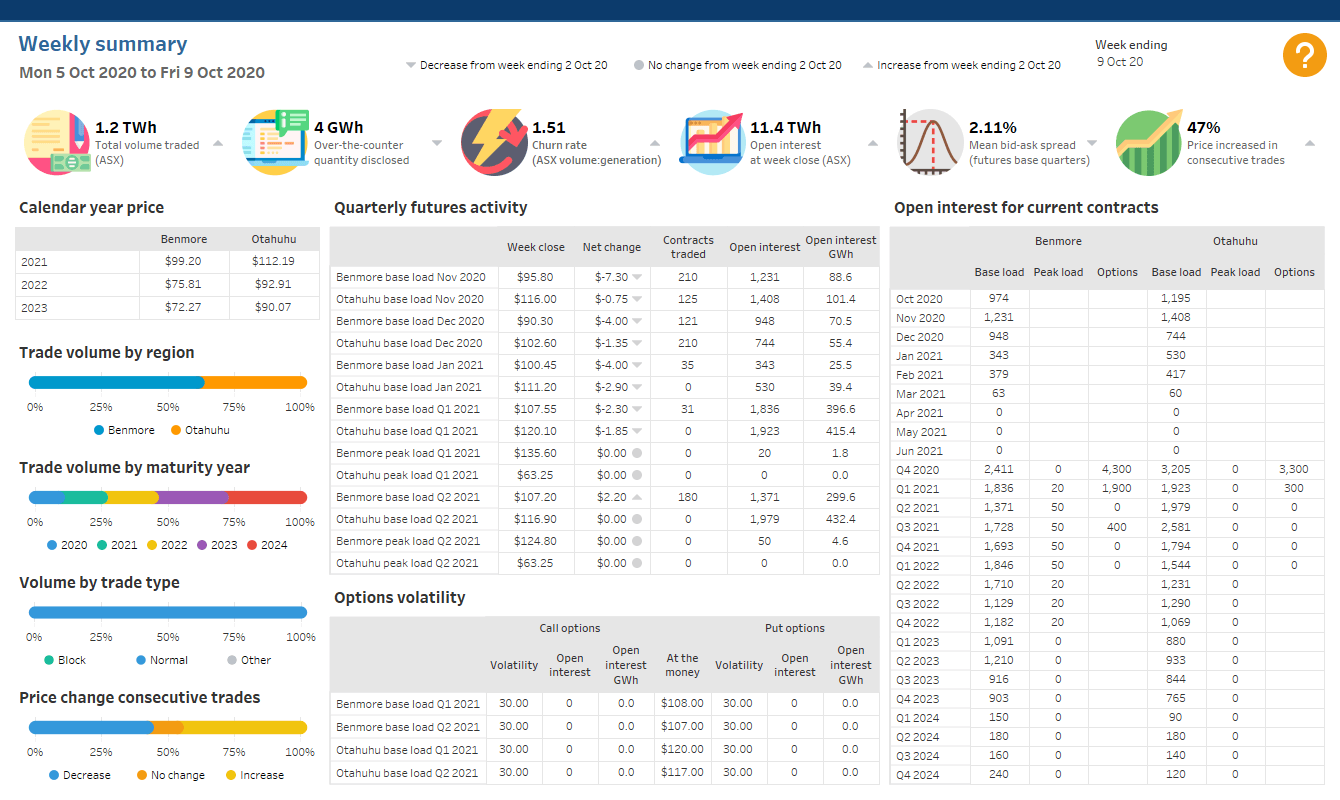Image resolution: width=1340 pixels, height=800 pixels.
Task: Click the No change gray dot legend indicator
Action: click(x=637, y=63)
